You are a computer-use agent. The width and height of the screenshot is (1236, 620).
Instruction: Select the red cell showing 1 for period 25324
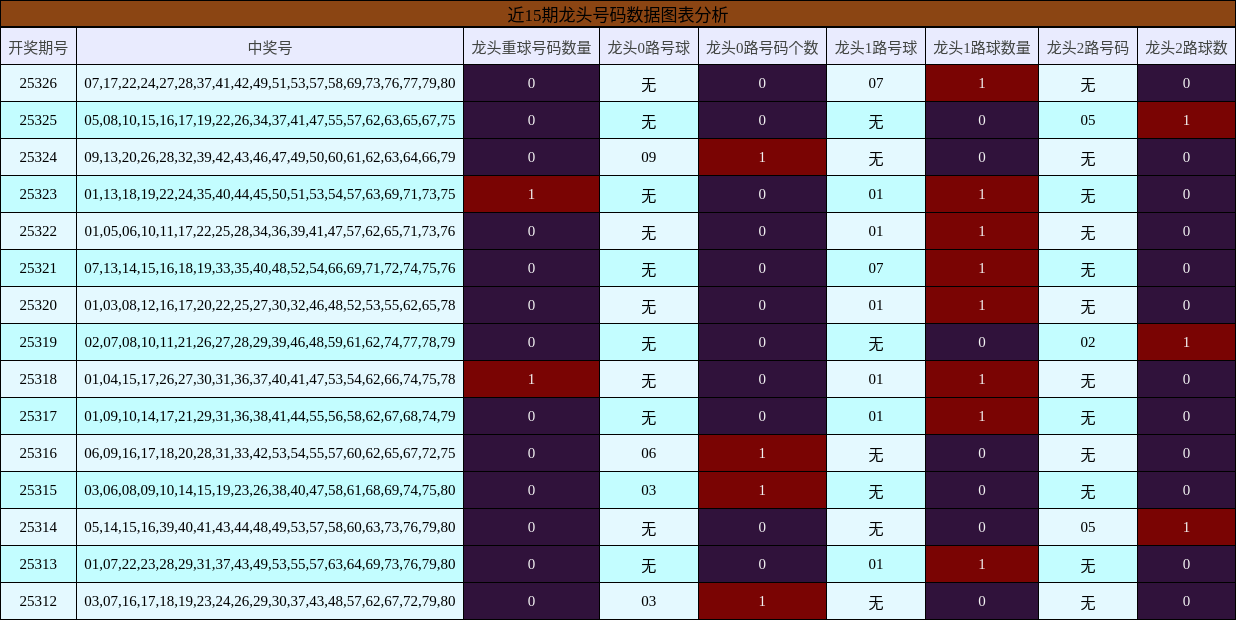pyautogui.click(x=762, y=156)
